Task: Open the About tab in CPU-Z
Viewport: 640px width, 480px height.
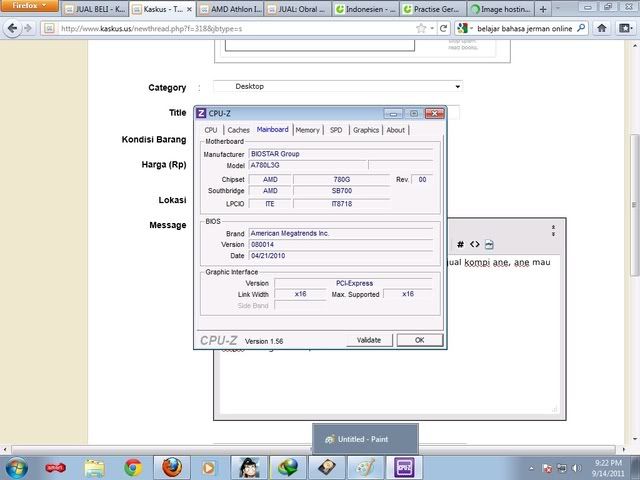Action: 396,130
